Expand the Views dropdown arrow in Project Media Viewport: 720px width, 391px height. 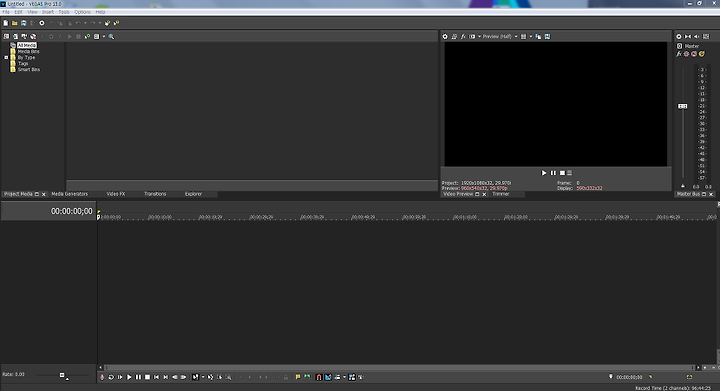coord(104,36)
